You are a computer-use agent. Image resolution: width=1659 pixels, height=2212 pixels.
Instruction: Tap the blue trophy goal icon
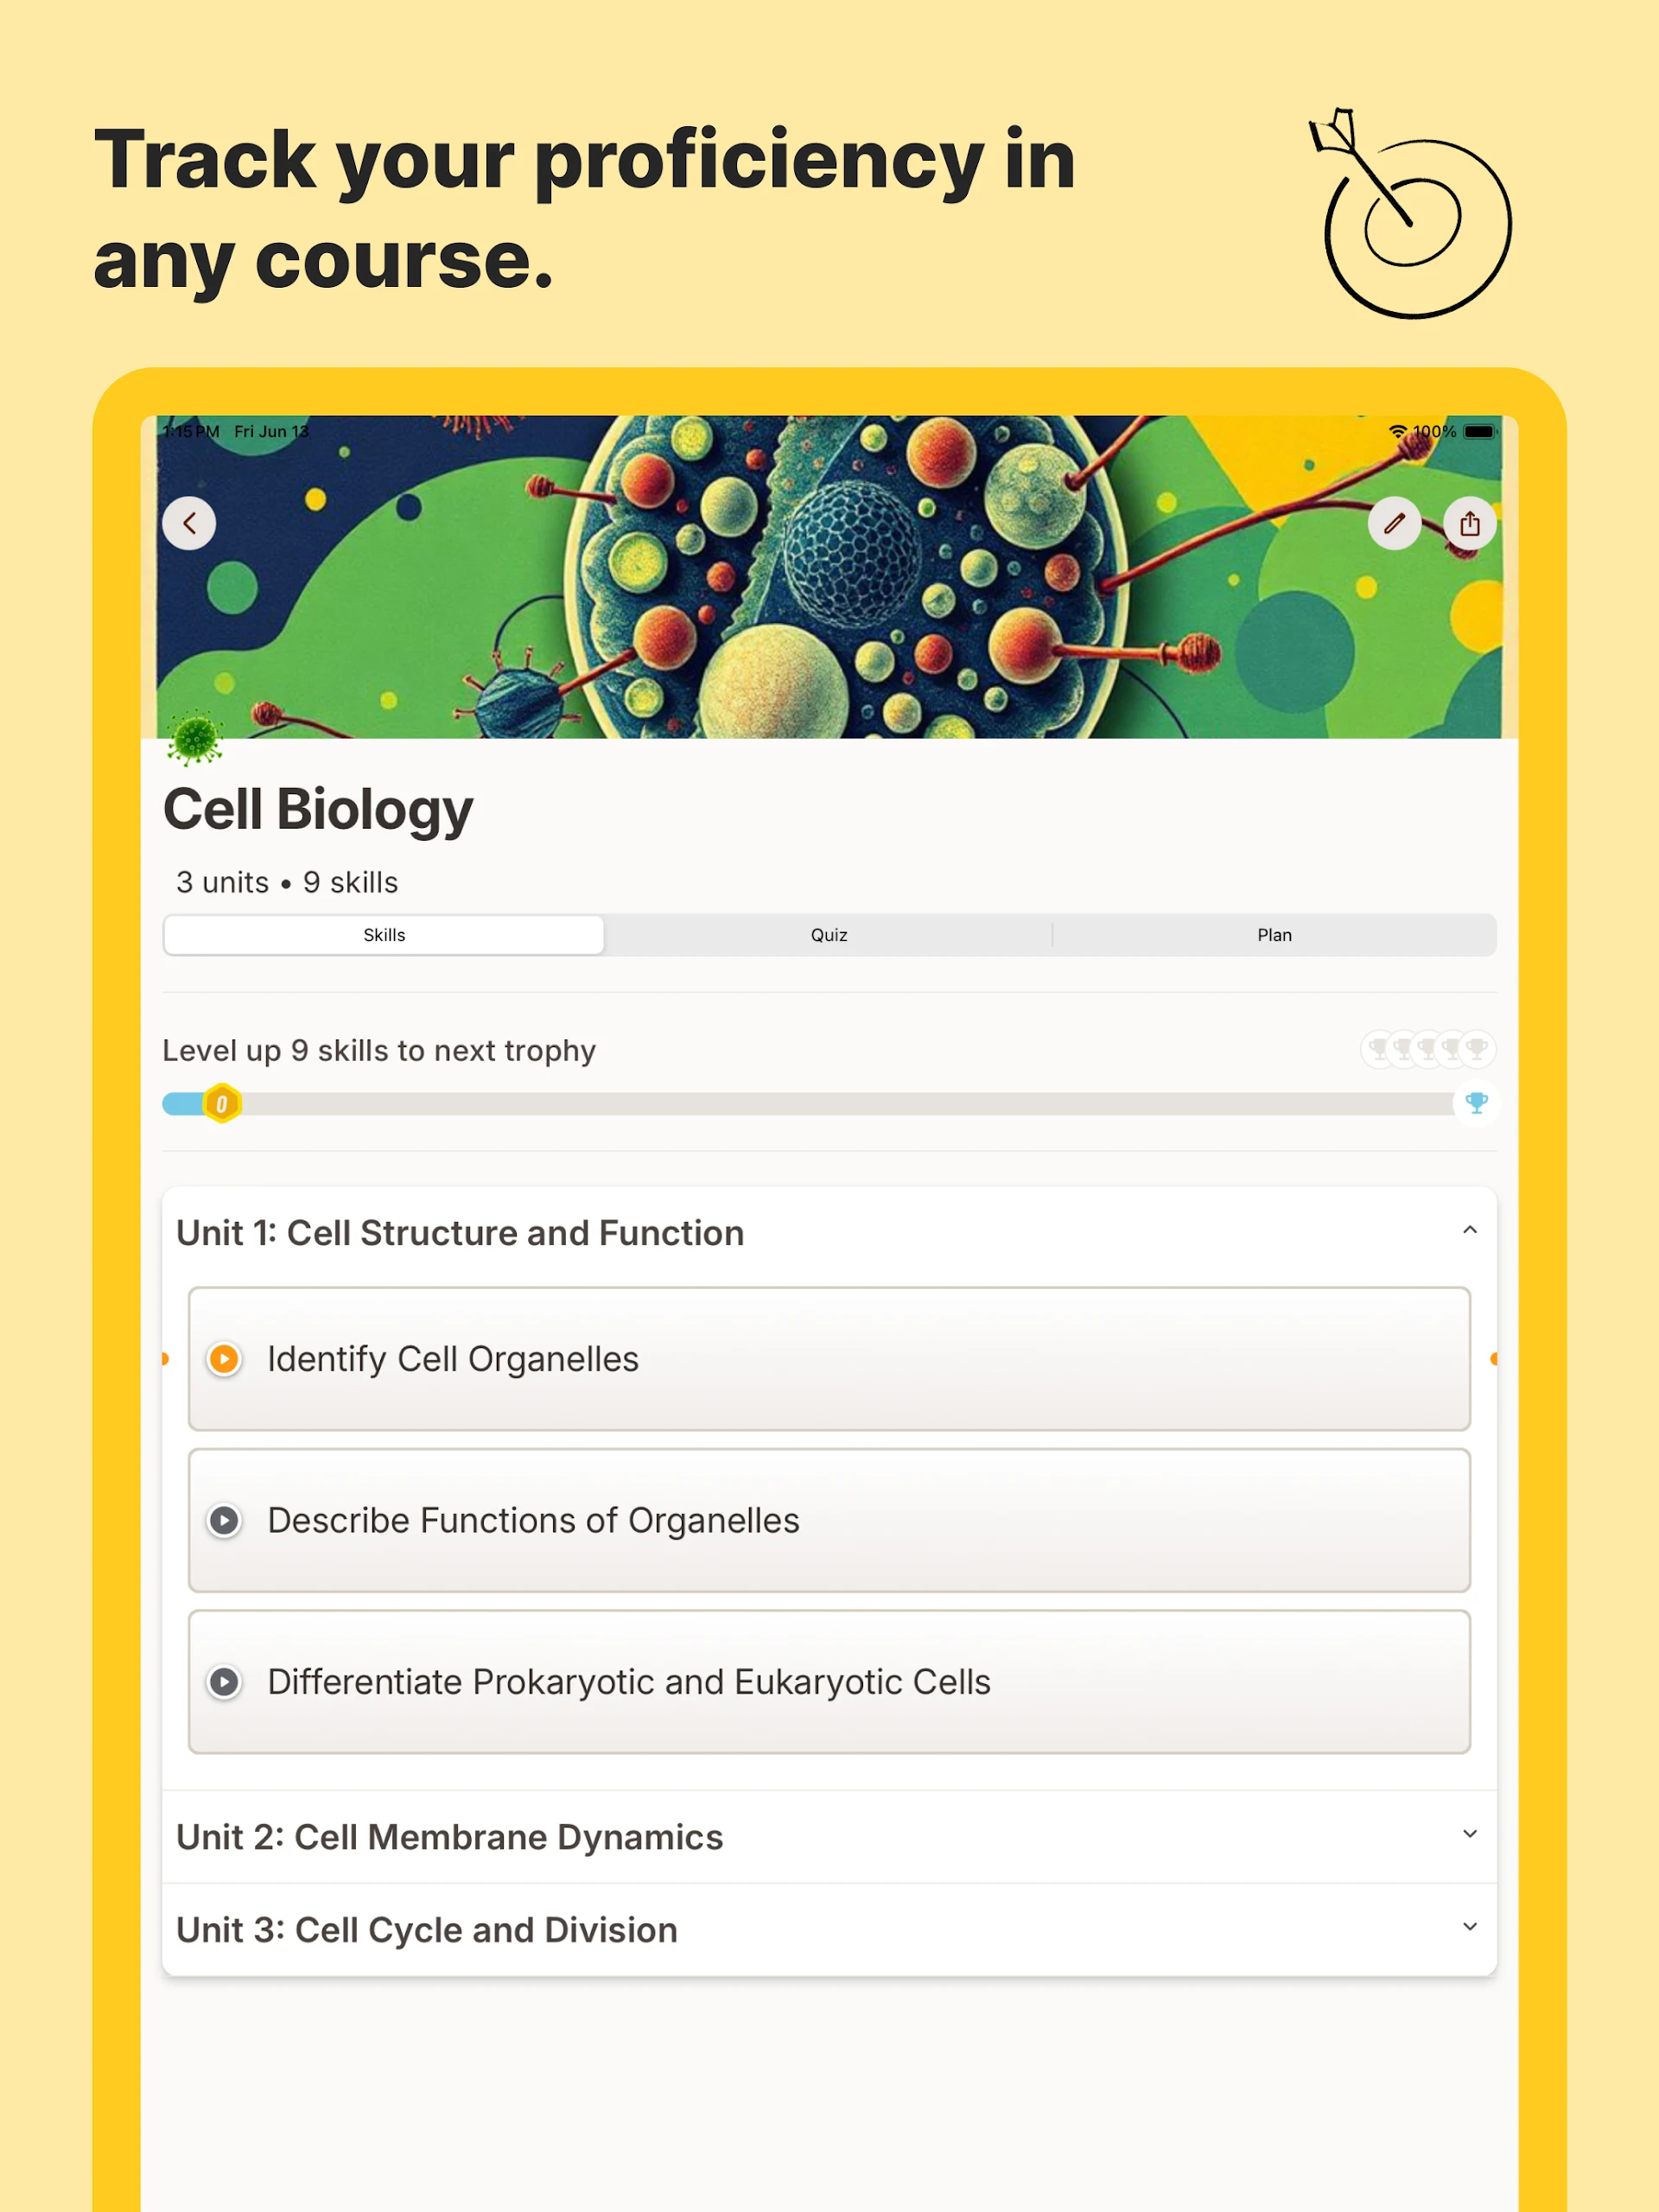click(1476, 1103)
